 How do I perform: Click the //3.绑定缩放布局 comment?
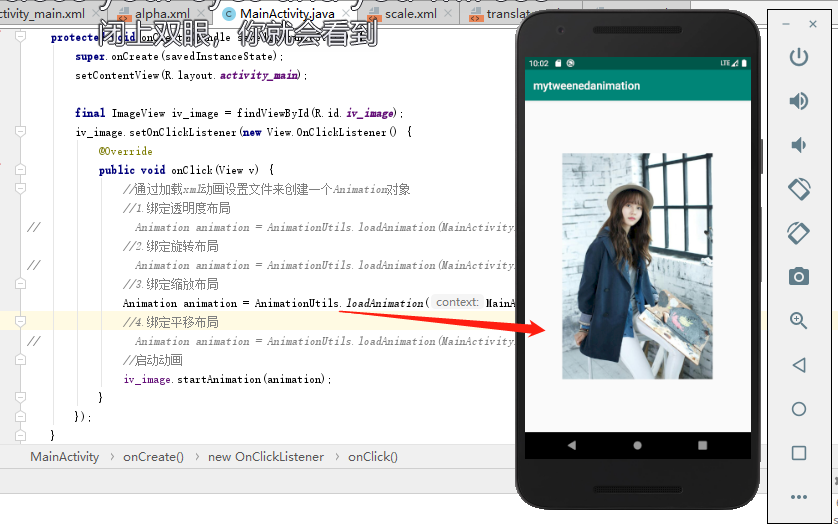pos(170,284)
